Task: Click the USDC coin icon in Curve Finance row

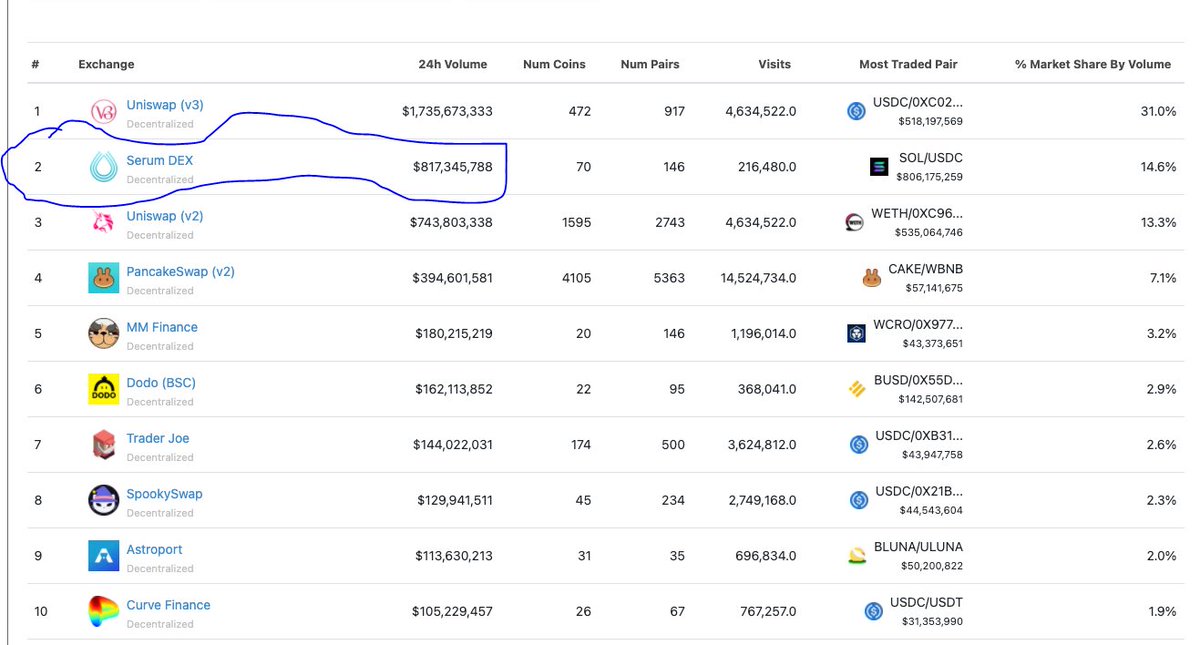Action: click(872, 611)
